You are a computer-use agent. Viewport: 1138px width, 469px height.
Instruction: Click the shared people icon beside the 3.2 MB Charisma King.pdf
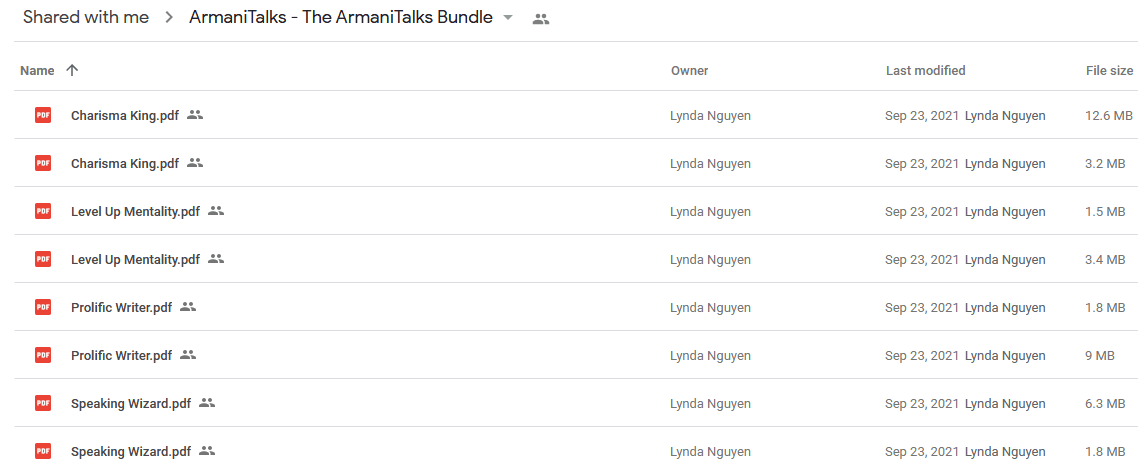[x=195, y=163]
